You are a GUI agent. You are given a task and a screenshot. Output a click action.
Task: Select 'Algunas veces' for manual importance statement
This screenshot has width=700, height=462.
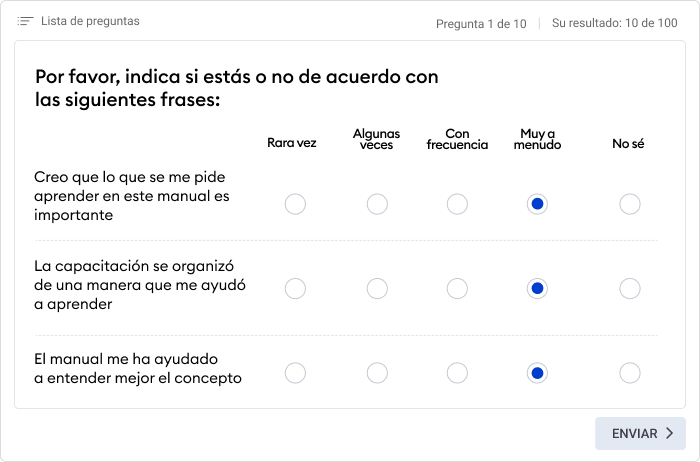(377, 204)
